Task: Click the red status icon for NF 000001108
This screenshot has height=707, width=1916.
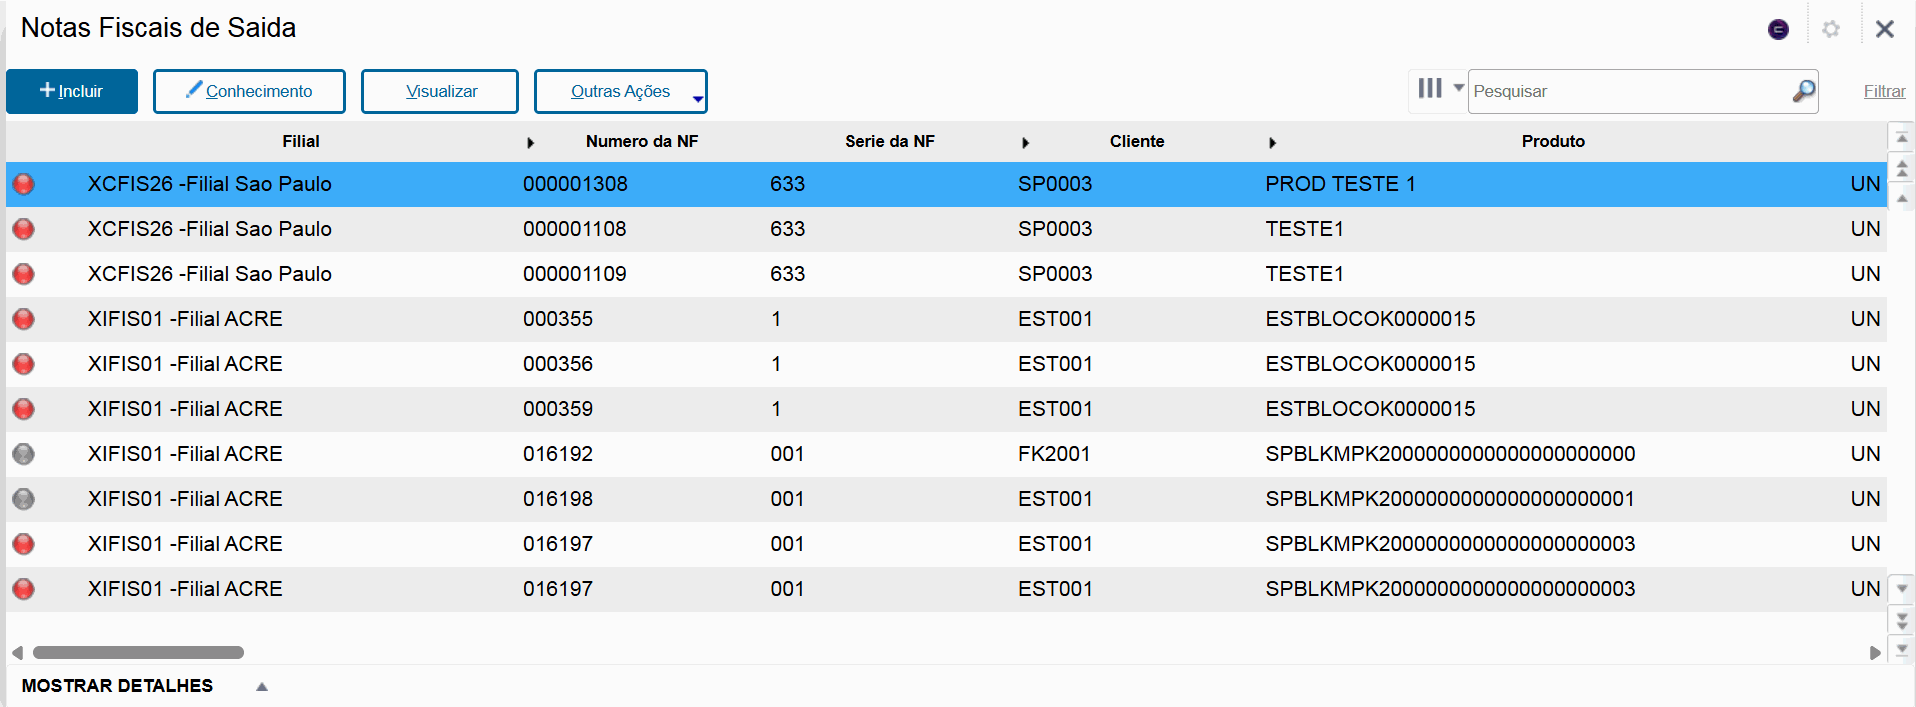Action: [23, 229]
